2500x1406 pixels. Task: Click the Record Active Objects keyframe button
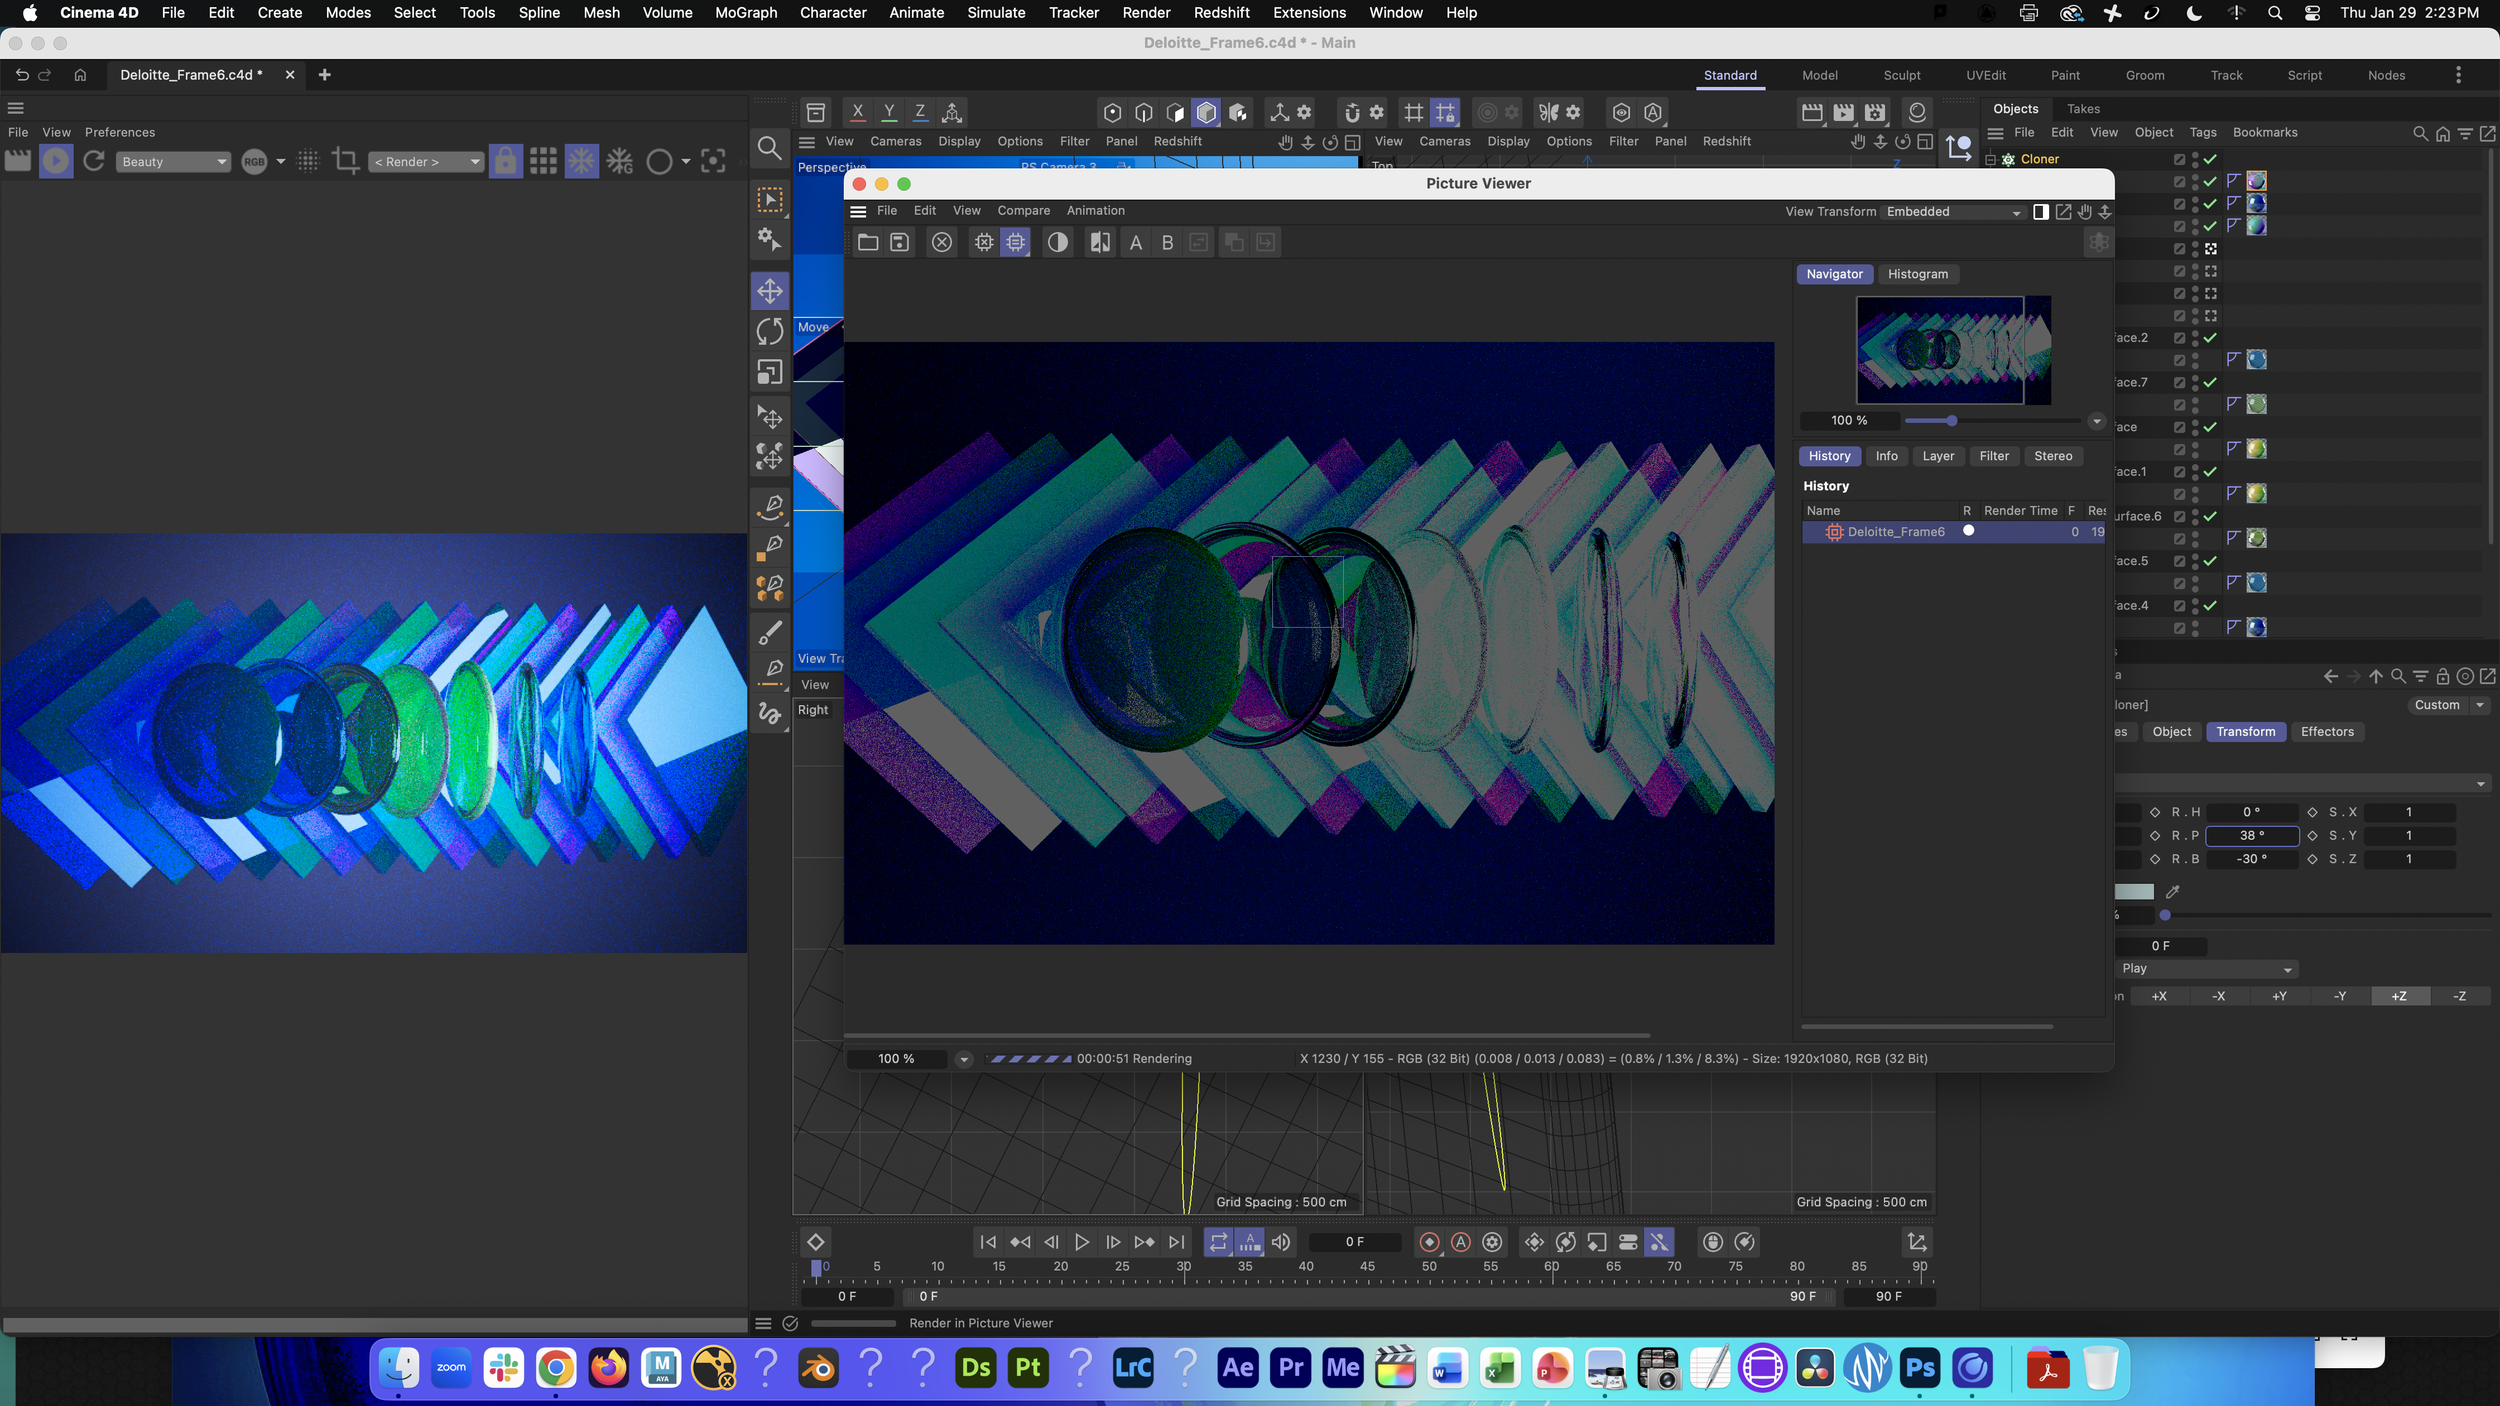(1429, 1242)
